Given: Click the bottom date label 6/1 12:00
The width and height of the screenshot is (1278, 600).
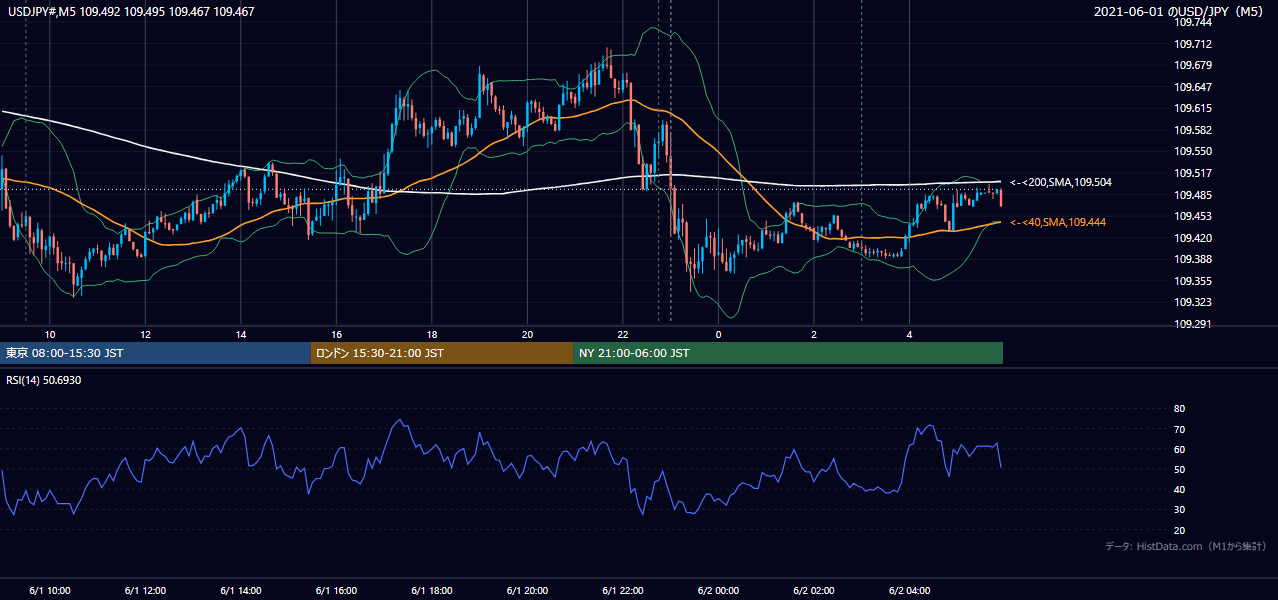Looking at the screenshot, I should [x=145, y=591].
